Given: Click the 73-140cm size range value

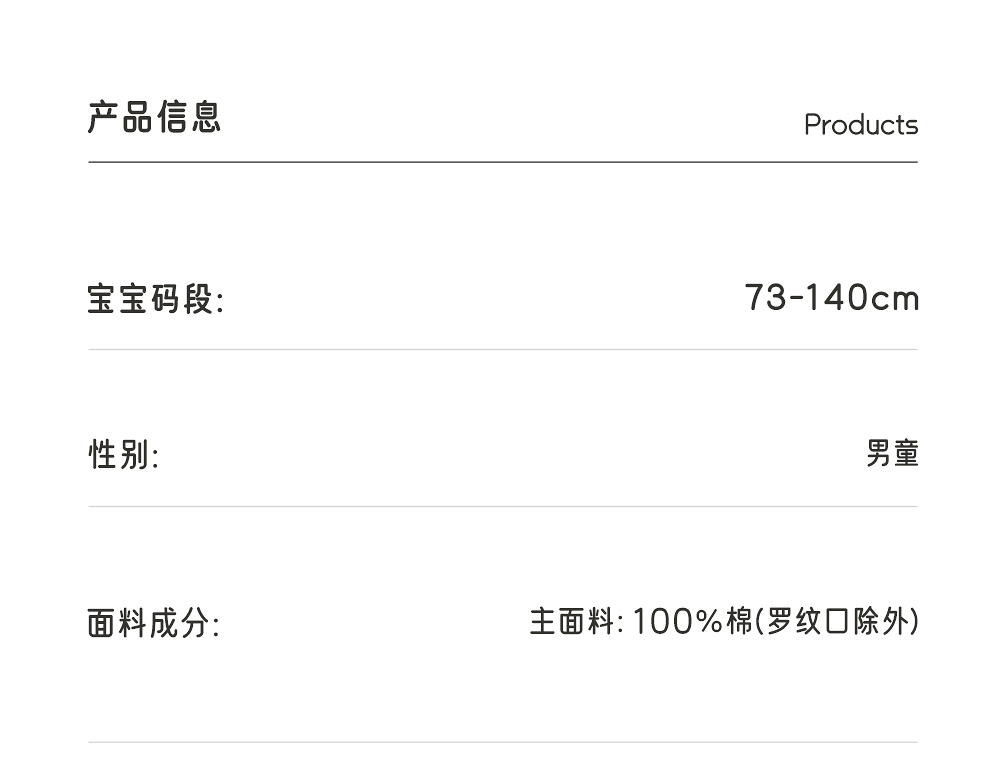Looking at the screenshot, I should point(831,298).
